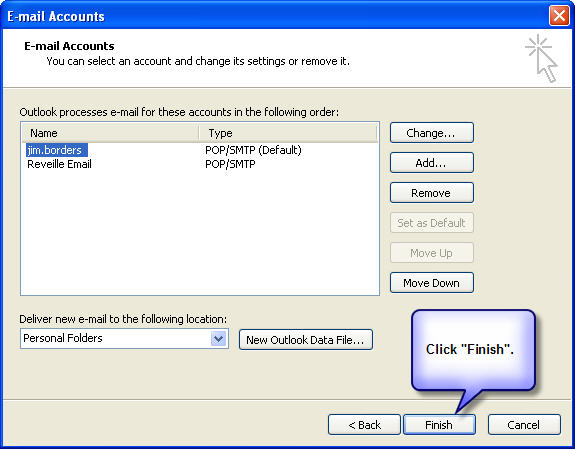Click the Click "Finish" callout bubble
Screen dimensions: 575x449
[473, 350]
